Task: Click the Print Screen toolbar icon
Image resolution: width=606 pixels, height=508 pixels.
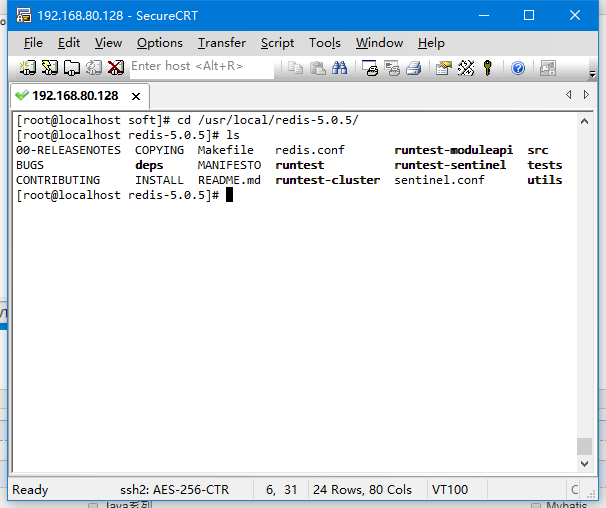Action: (x=370, y=68)
